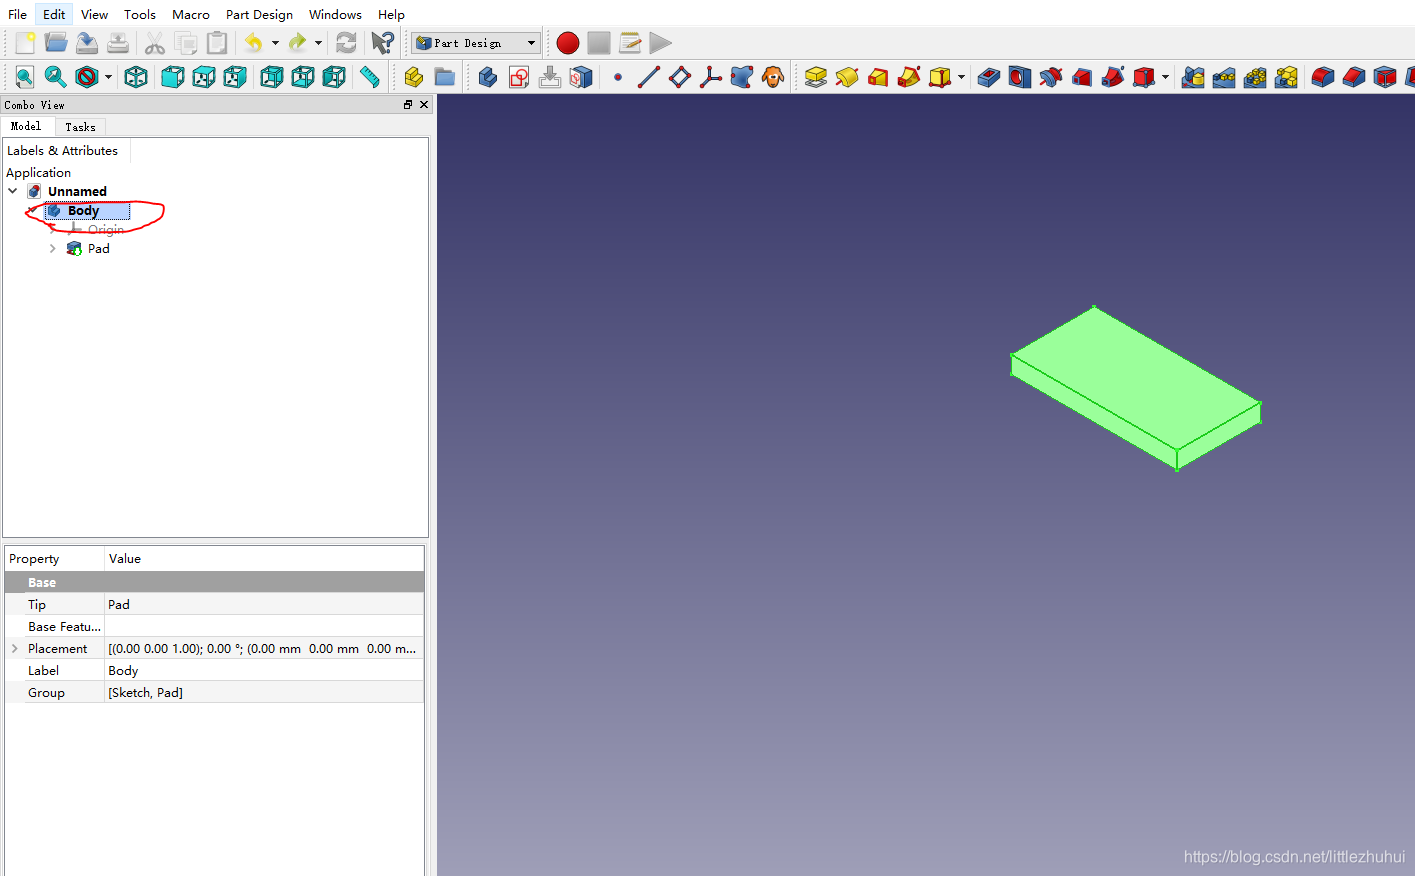Open a file using the folder icon
1415x876 pixels.
(x=56, y=43)
